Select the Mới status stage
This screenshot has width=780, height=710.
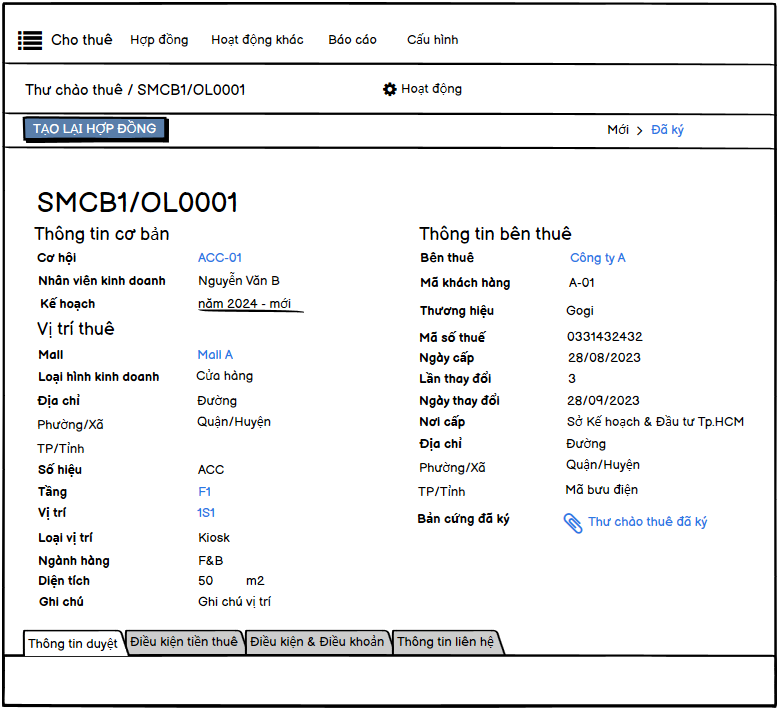tap(618, 130)
